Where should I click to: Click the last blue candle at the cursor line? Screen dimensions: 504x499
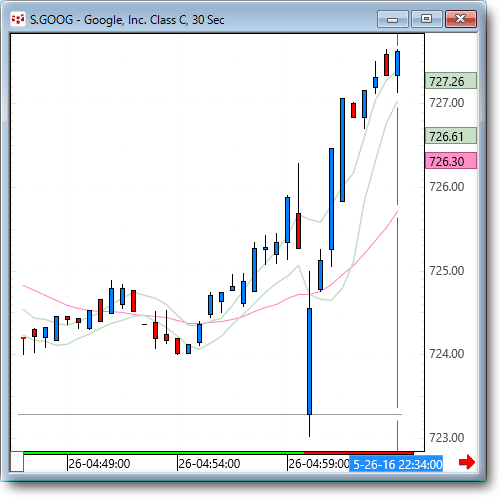tap(398, 63)
